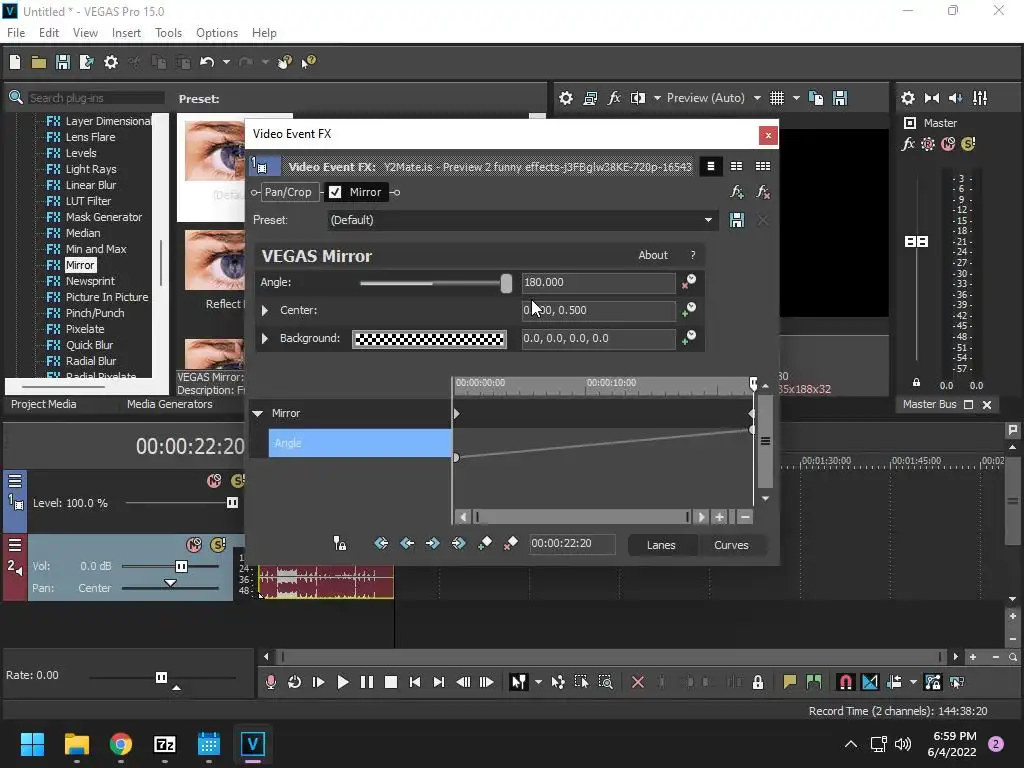This screenshot has width=1024, height=768.
Task: Open overlays grid dropdown arrow in preview
Action: click(796, 98)
